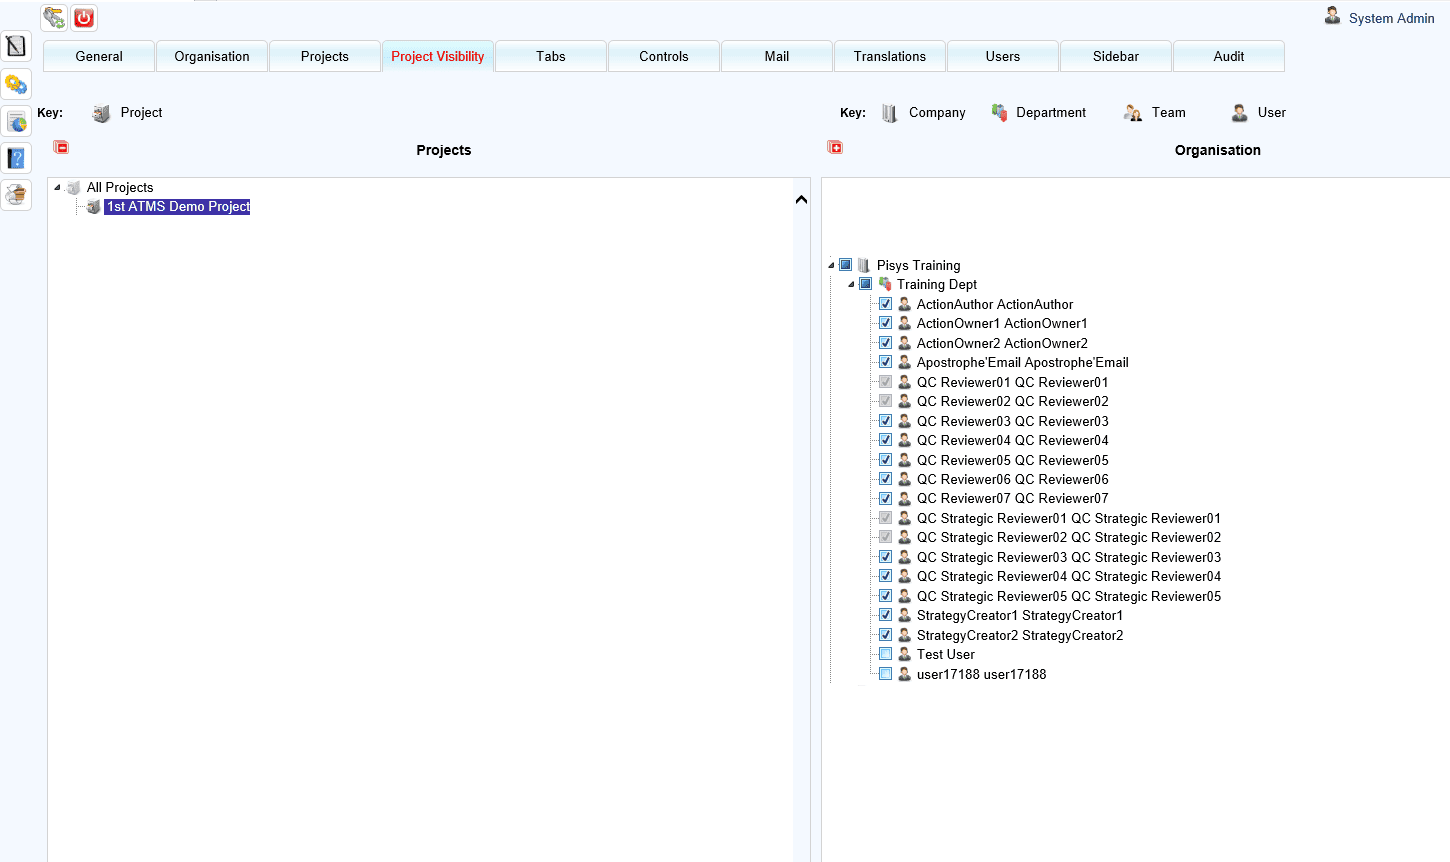The height and width of the screenshot is (862, 1450).
Task: Click the System Admin user icon
Action: (1333, 16)
